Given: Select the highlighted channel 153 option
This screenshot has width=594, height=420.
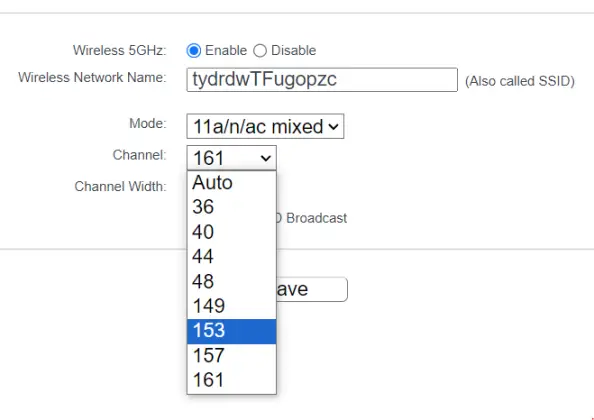Looking at the screenshot, I should 231,331.
